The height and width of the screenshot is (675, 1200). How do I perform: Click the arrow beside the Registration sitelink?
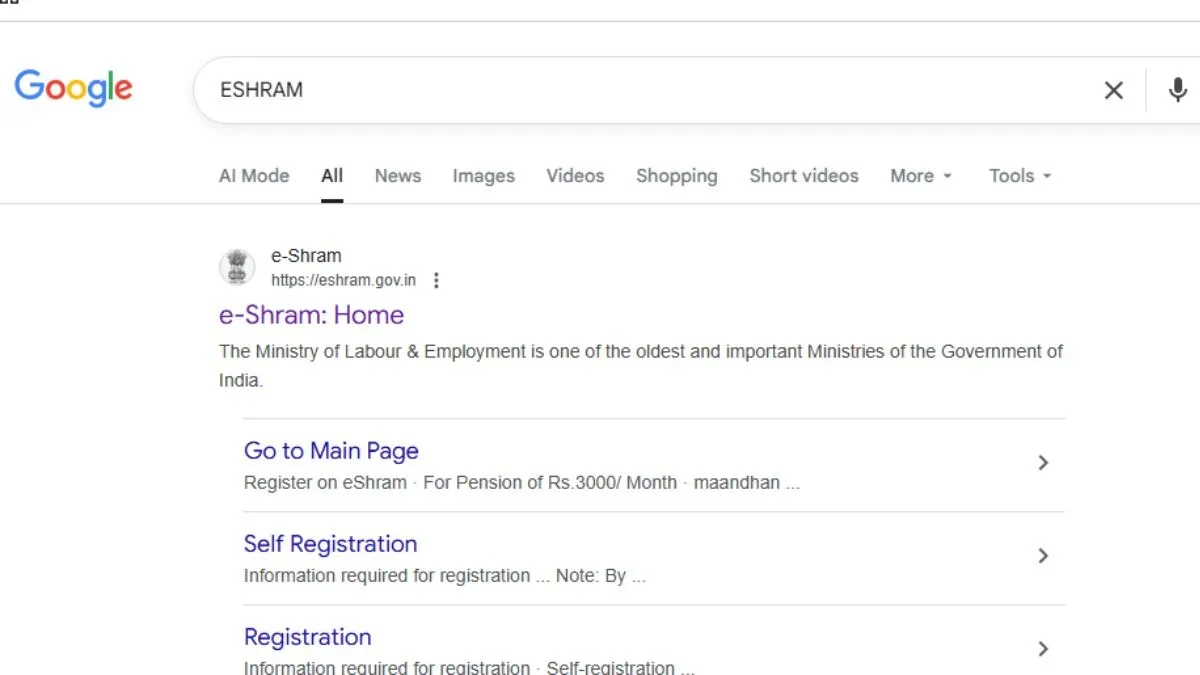click(1043, 649)
